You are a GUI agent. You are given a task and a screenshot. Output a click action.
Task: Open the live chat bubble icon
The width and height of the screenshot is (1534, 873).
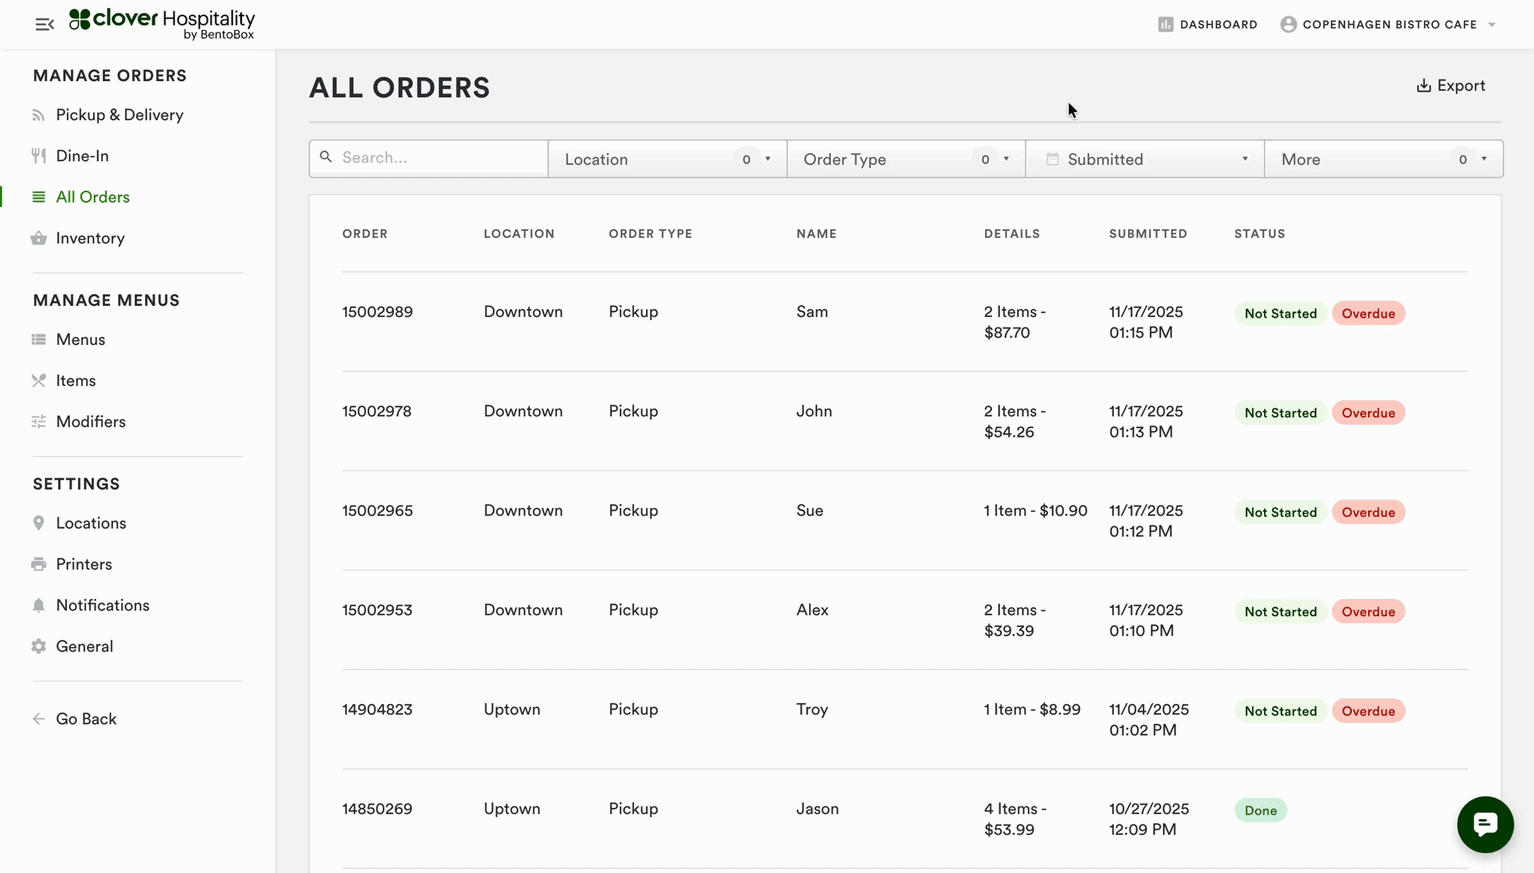1485,824
